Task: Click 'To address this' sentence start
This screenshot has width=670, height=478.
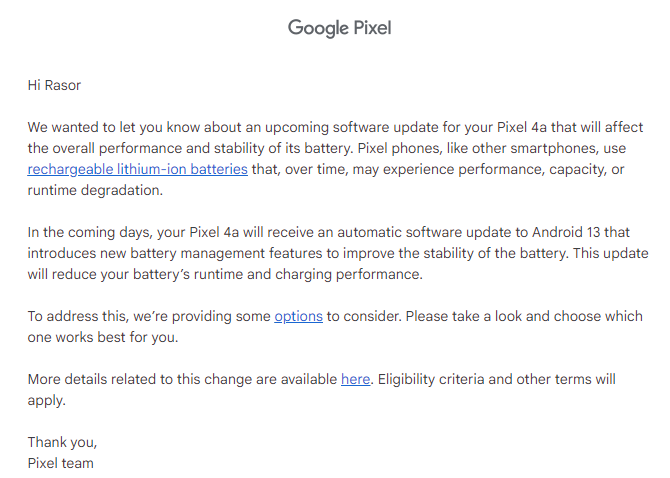Action: 78,317
